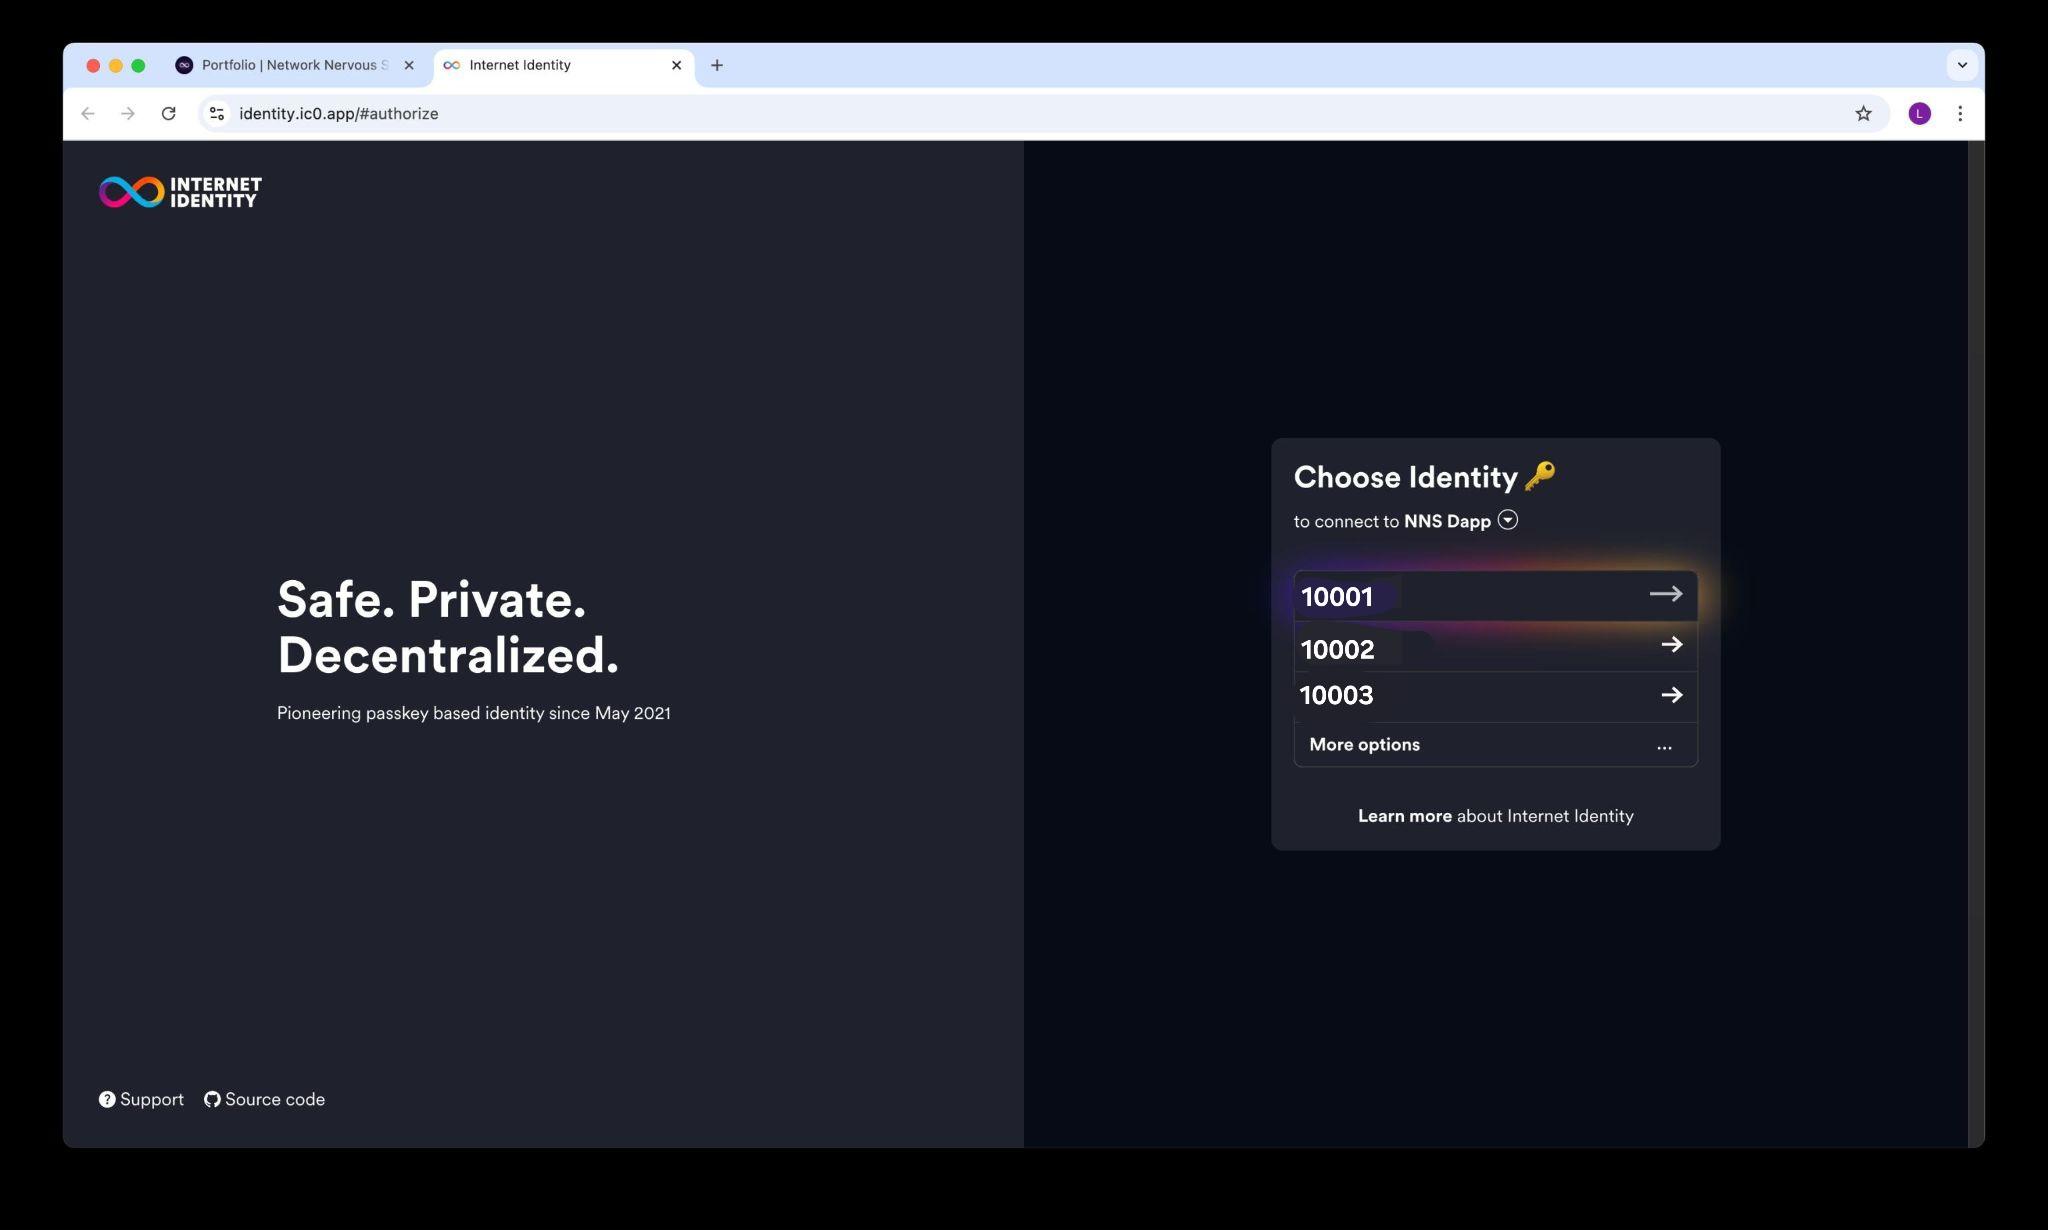
Task: Click Learn more about Internet Identity
Action: point(1495,816)
